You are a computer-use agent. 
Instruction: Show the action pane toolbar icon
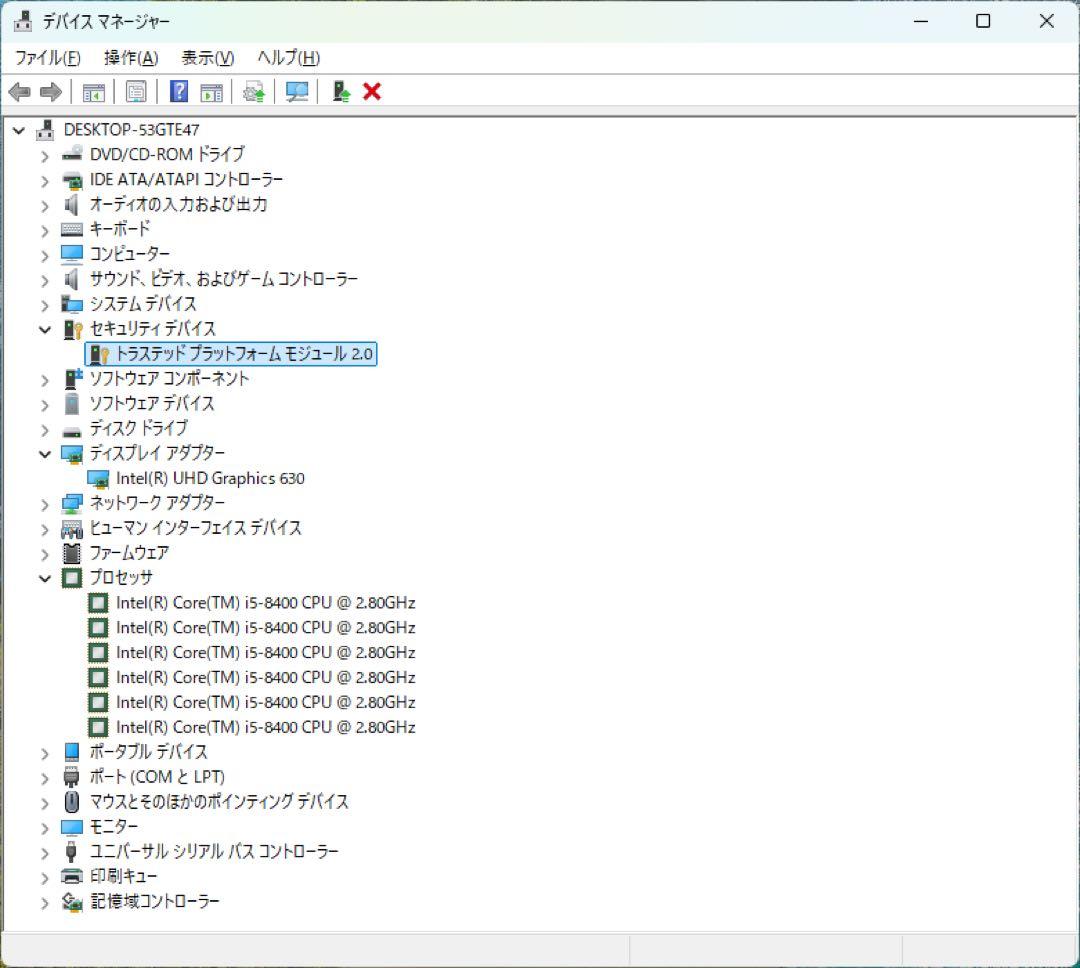tap(210, 91)
